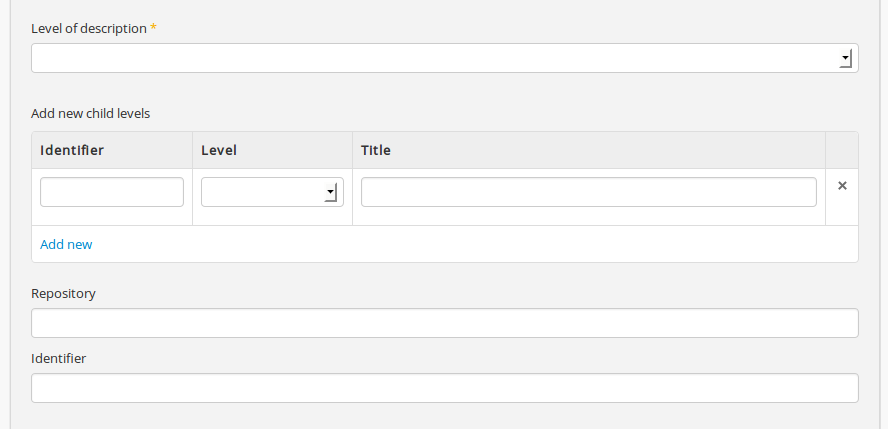The height and width of the screenshot is (429, 888).
Task: Click the Identifier field below Repository
Action: [444, 388]
